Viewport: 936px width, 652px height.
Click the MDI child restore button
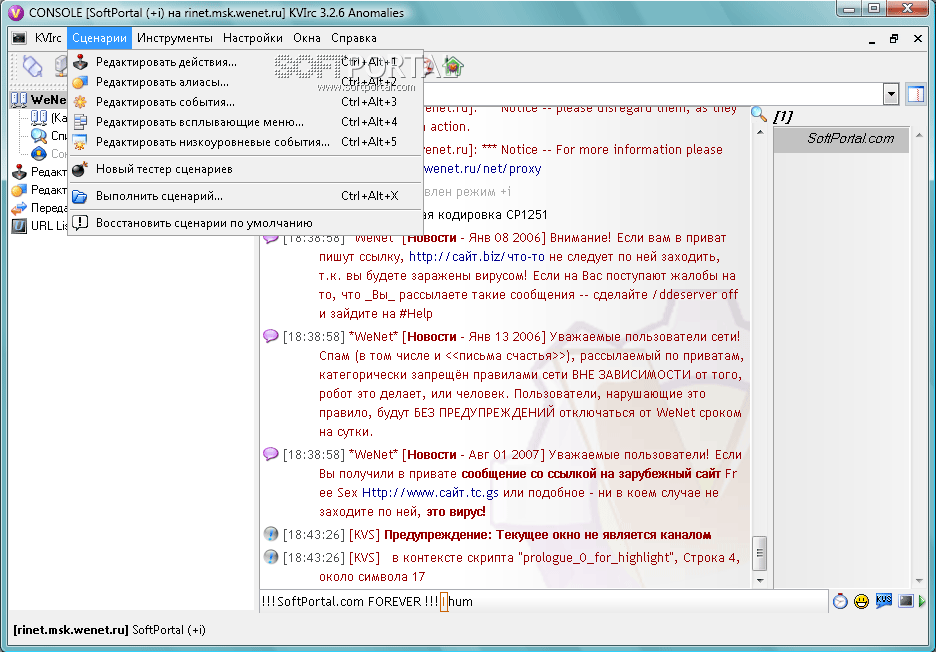(x=894, y=39)
